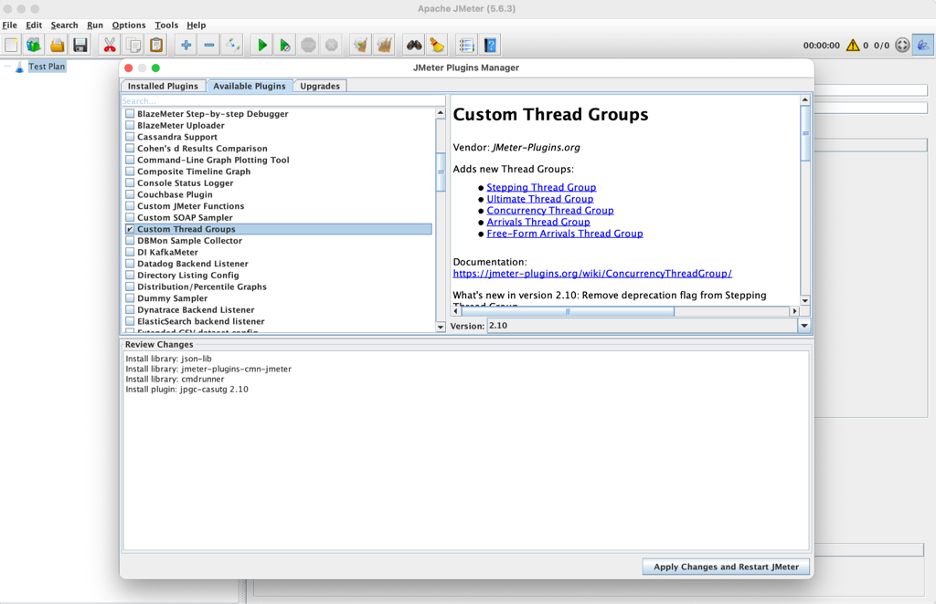
Task: Open the File menu
Action: point(10,25)
